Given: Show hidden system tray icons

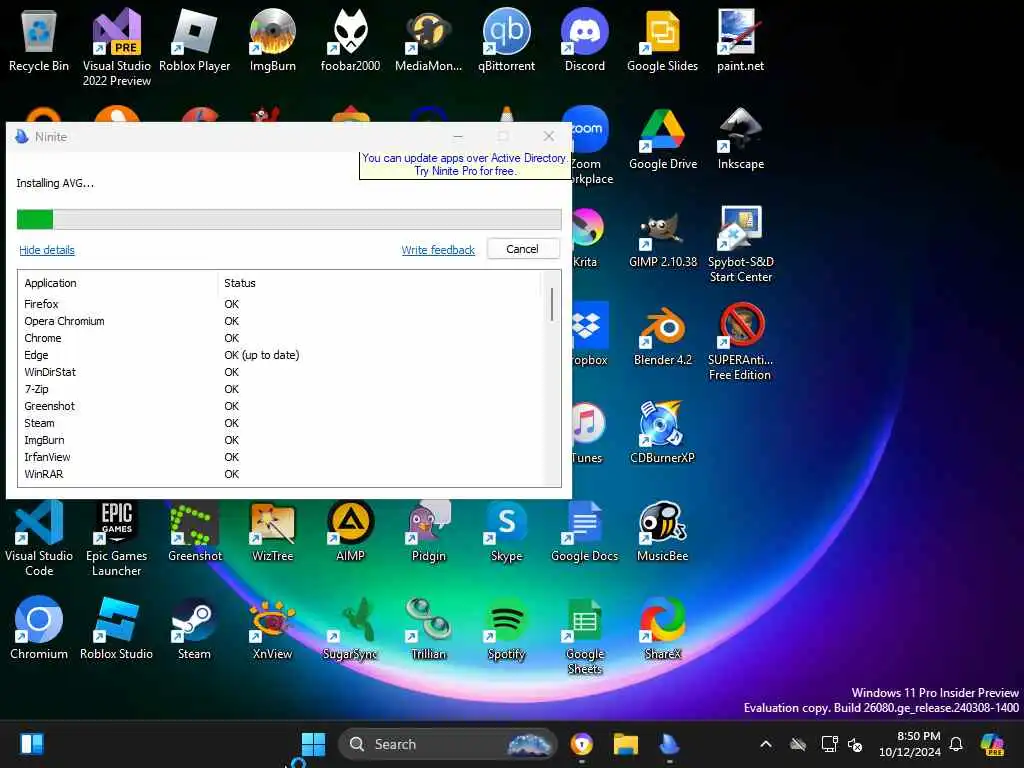Looking at the screenshot, I should click(766, 744).
